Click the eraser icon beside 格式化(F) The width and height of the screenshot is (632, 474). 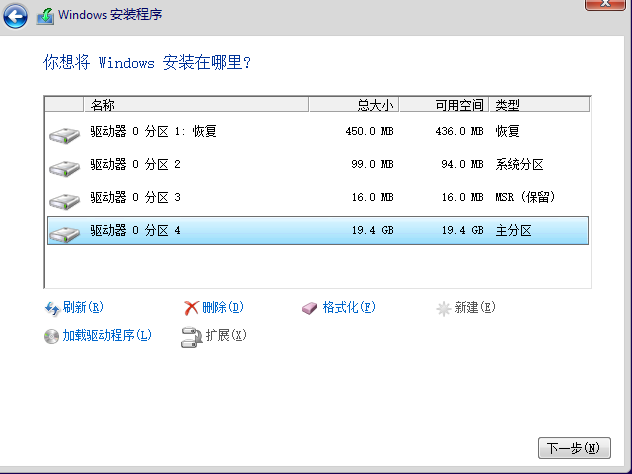point(310,308)
